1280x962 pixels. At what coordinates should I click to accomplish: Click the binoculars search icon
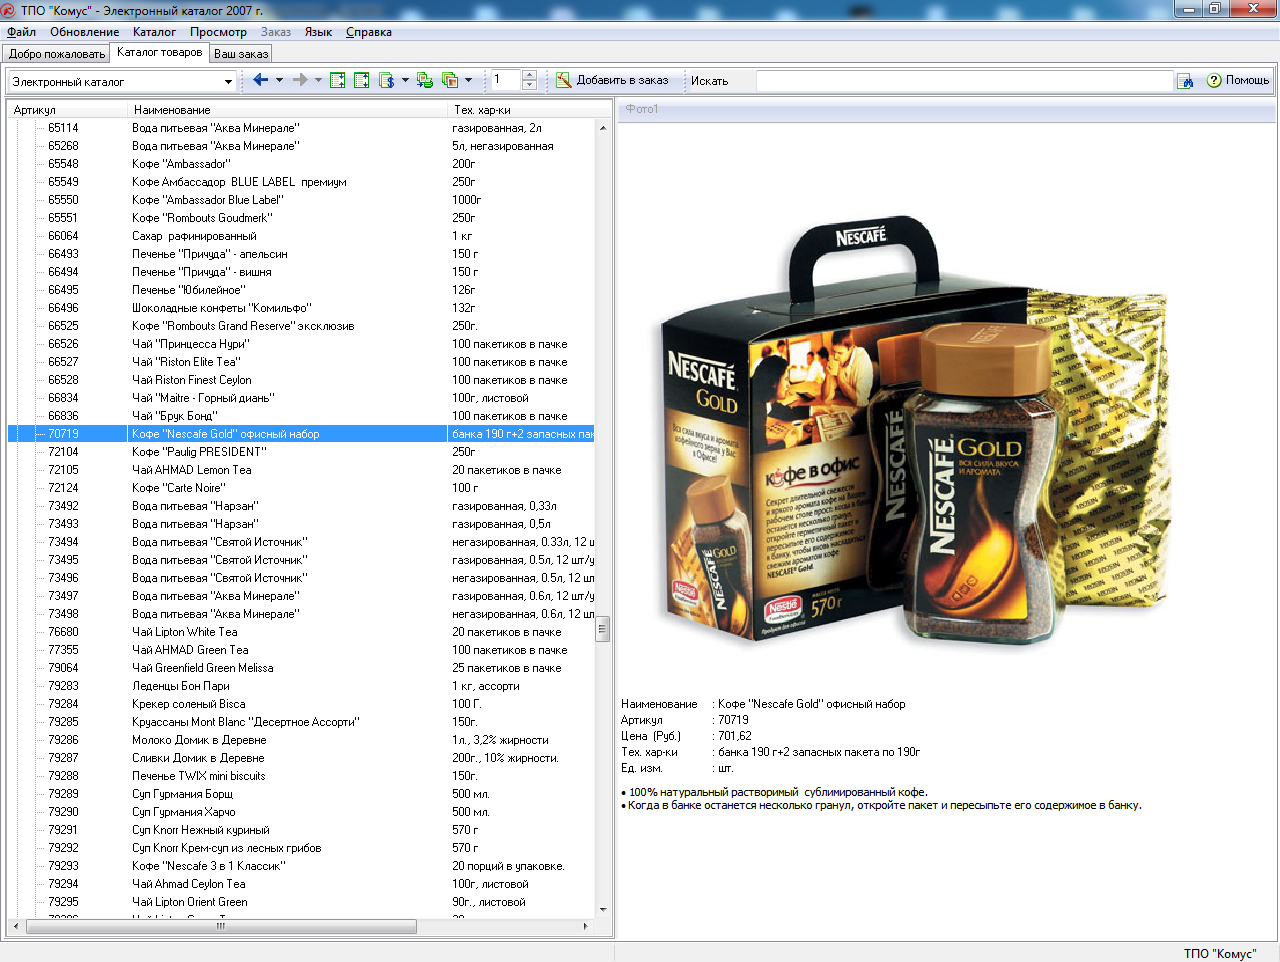(x=1185, y=81)
